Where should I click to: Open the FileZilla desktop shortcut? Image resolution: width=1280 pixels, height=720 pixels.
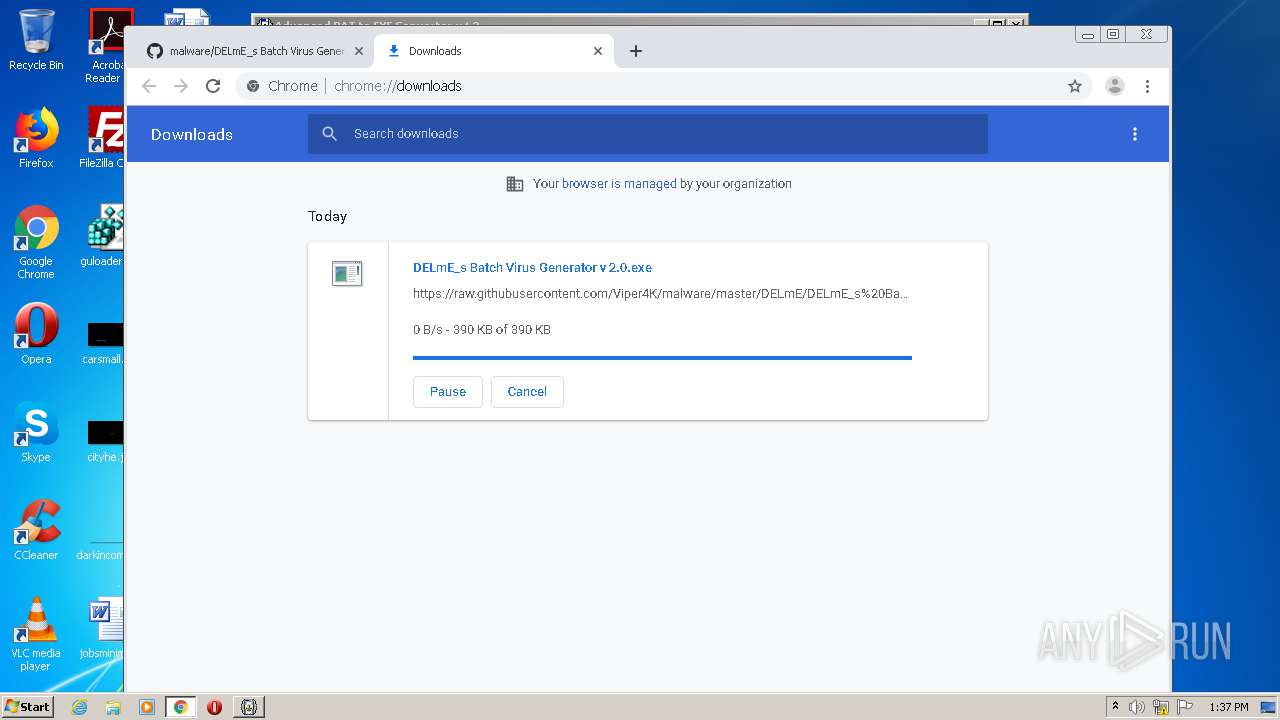click(x=102, y=138)
